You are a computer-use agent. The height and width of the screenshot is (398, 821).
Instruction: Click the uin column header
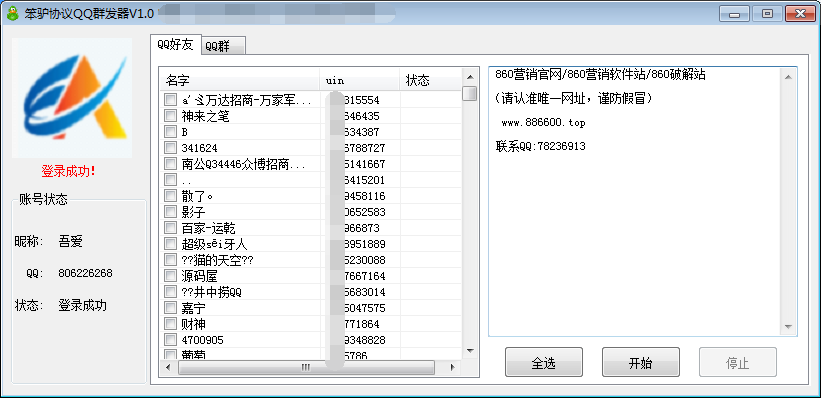[x=360, y=80]
